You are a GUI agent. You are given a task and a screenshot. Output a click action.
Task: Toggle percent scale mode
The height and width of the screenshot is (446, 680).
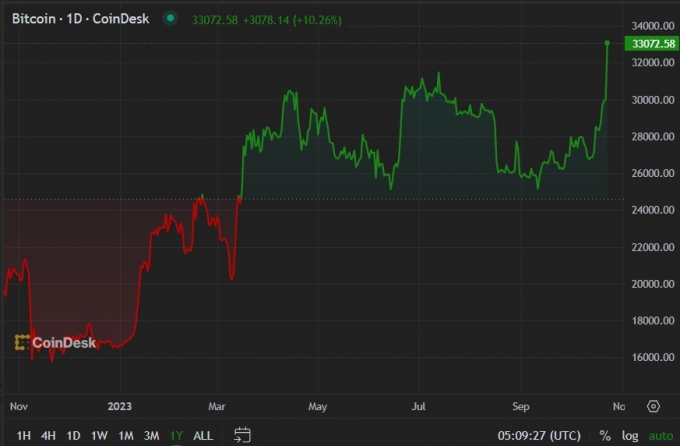(605, 436)
